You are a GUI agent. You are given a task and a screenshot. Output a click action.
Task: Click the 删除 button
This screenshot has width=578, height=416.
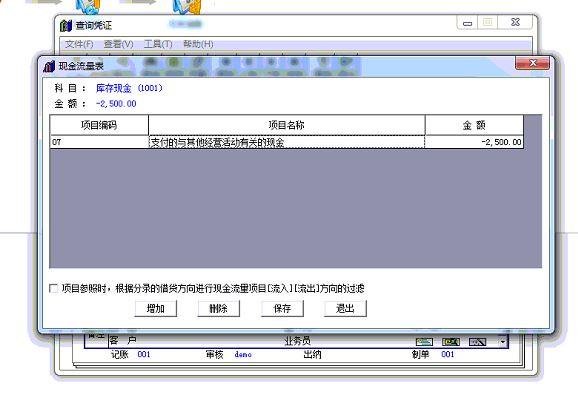pyautogui.click(x=219, y=308)
